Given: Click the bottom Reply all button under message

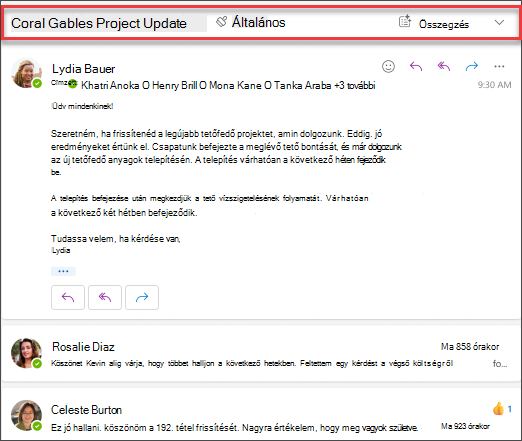Looking at the screenshot, I should [105, 297].
